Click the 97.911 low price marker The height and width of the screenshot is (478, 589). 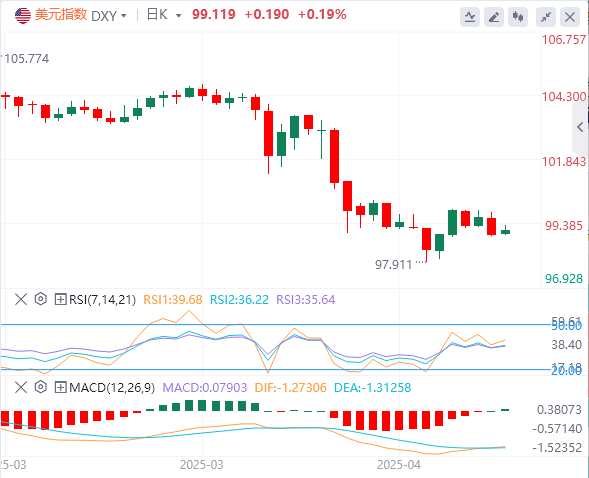393,265
